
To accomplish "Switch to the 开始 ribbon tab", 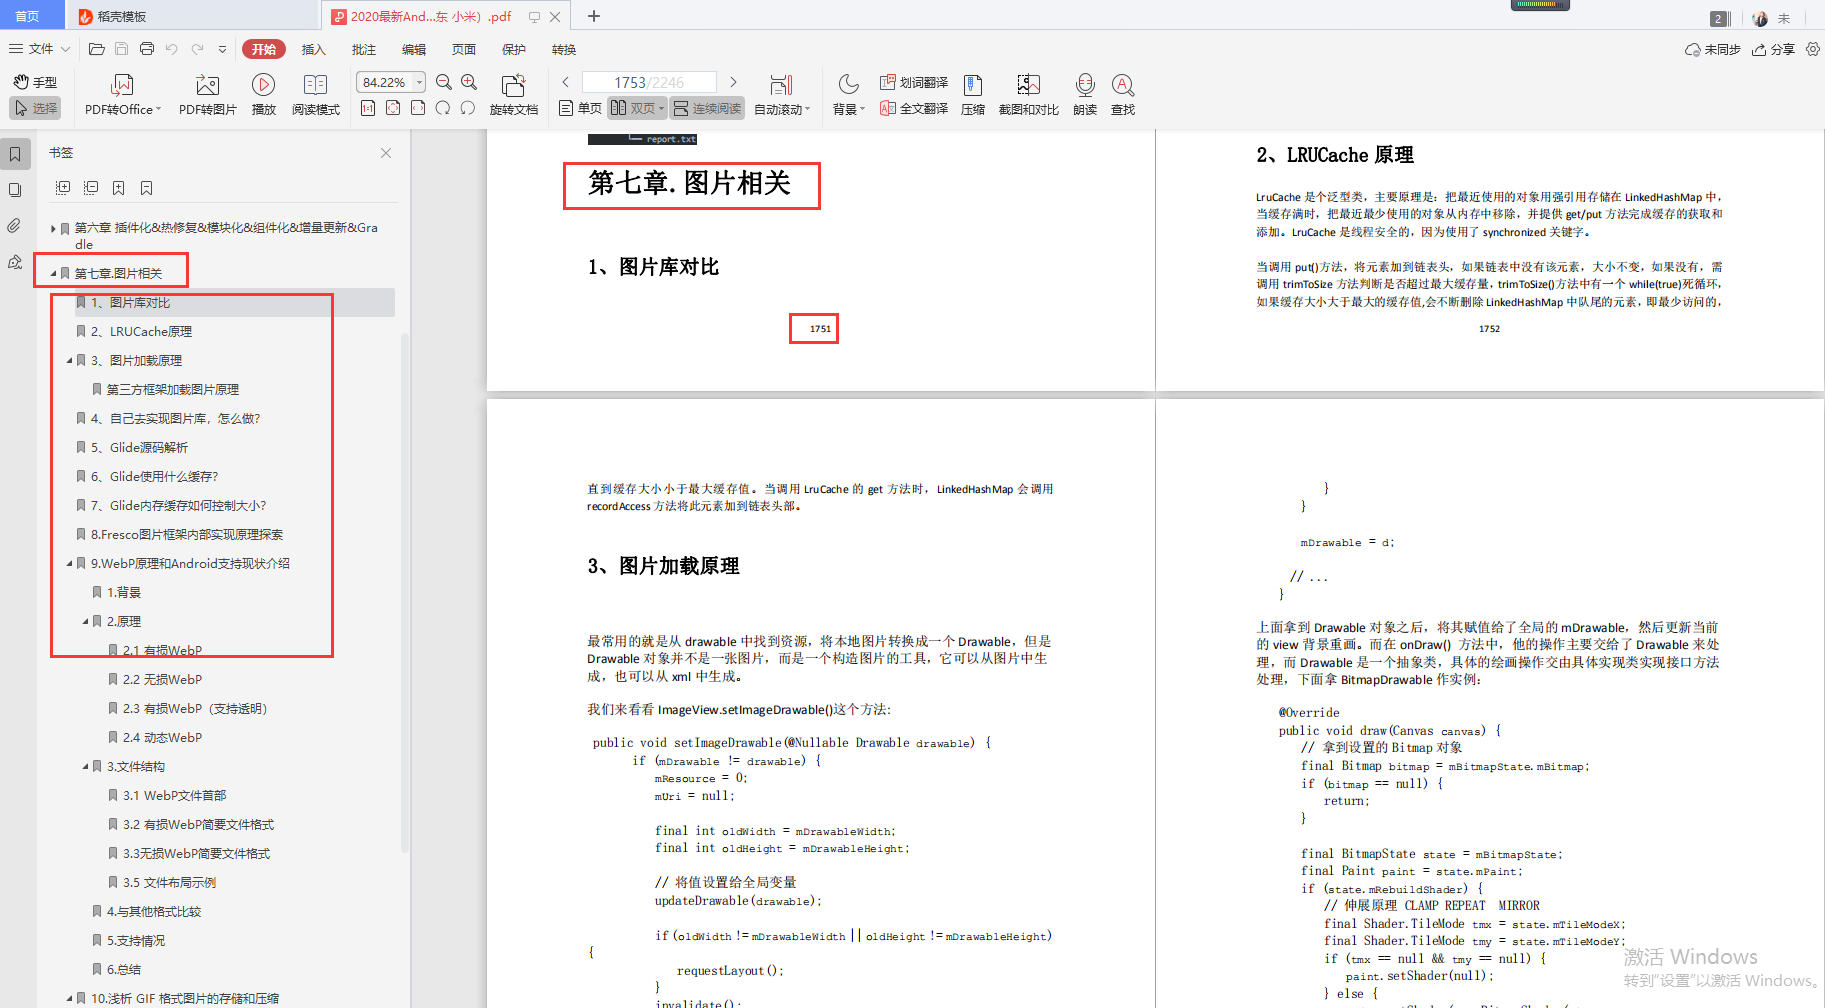I will click(x=264, y=49).
